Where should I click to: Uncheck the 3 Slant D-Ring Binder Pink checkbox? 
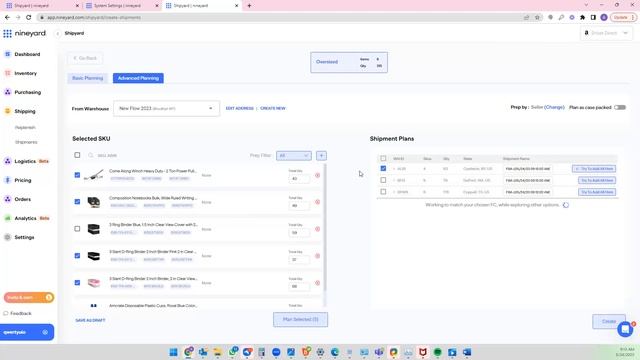(x=77, y=256)
